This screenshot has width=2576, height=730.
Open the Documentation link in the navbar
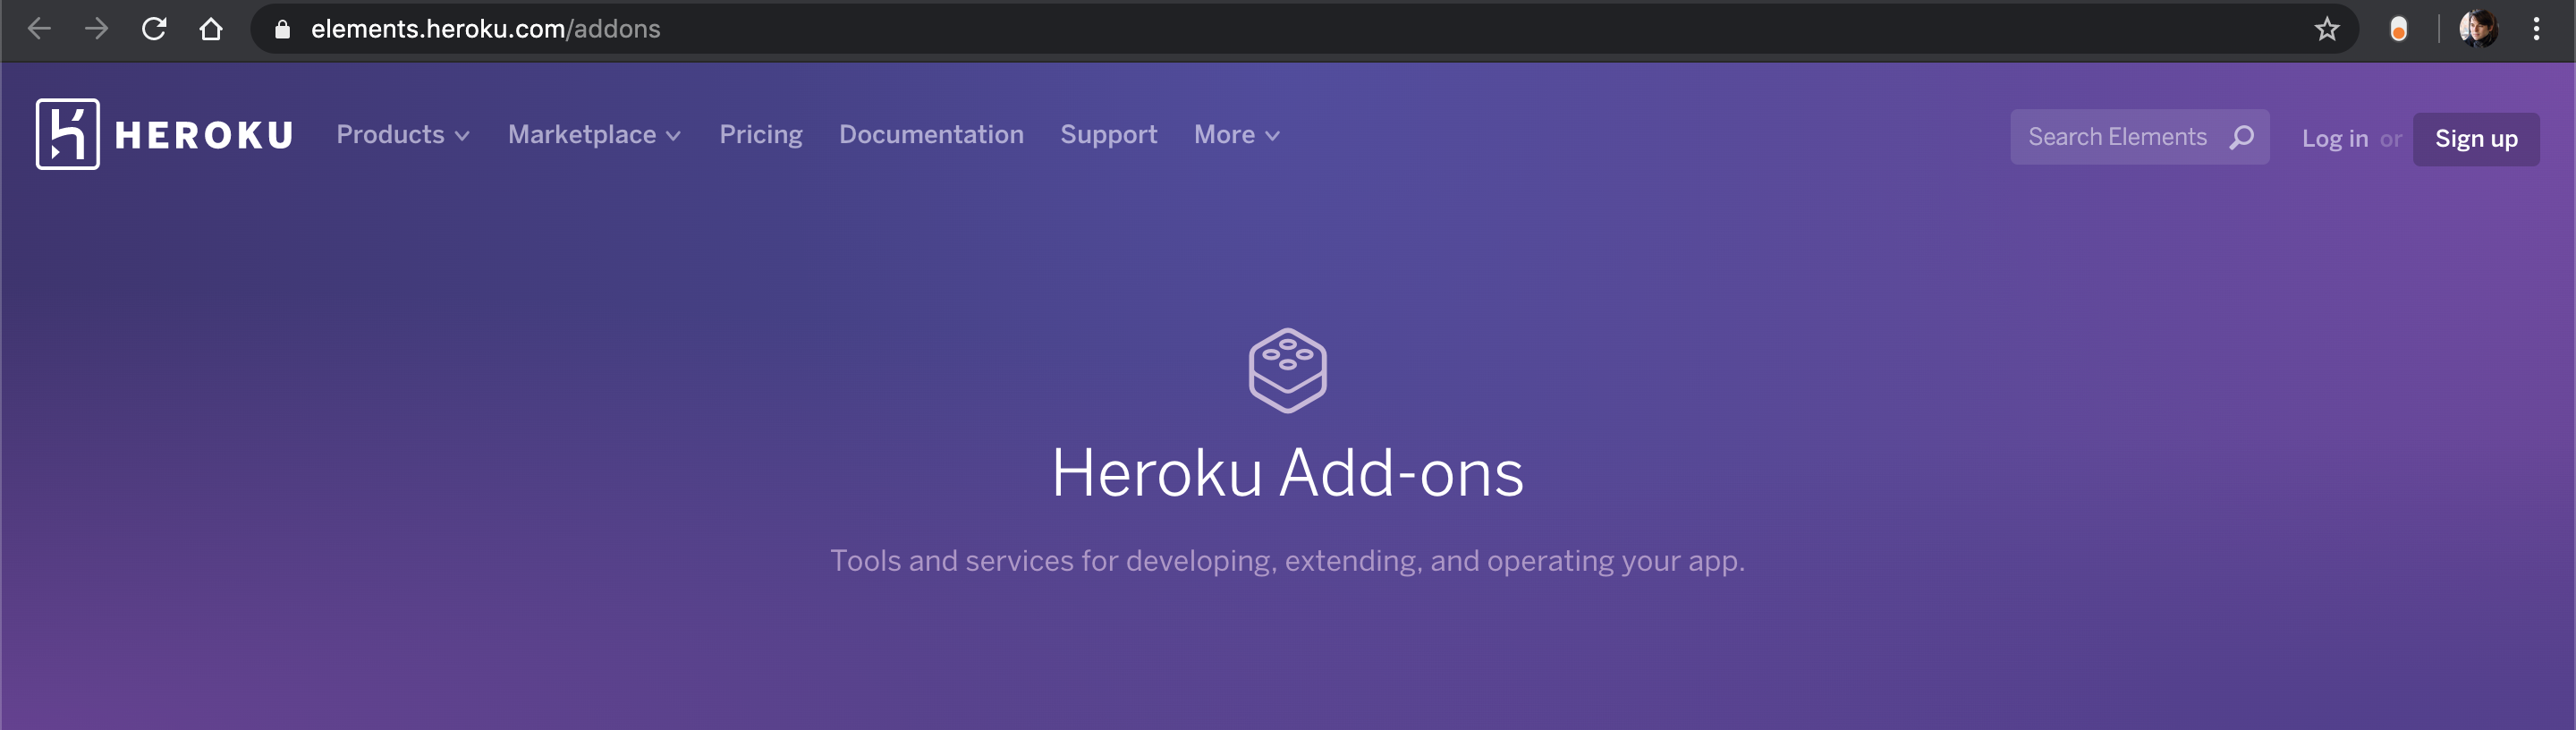(931, 135)
